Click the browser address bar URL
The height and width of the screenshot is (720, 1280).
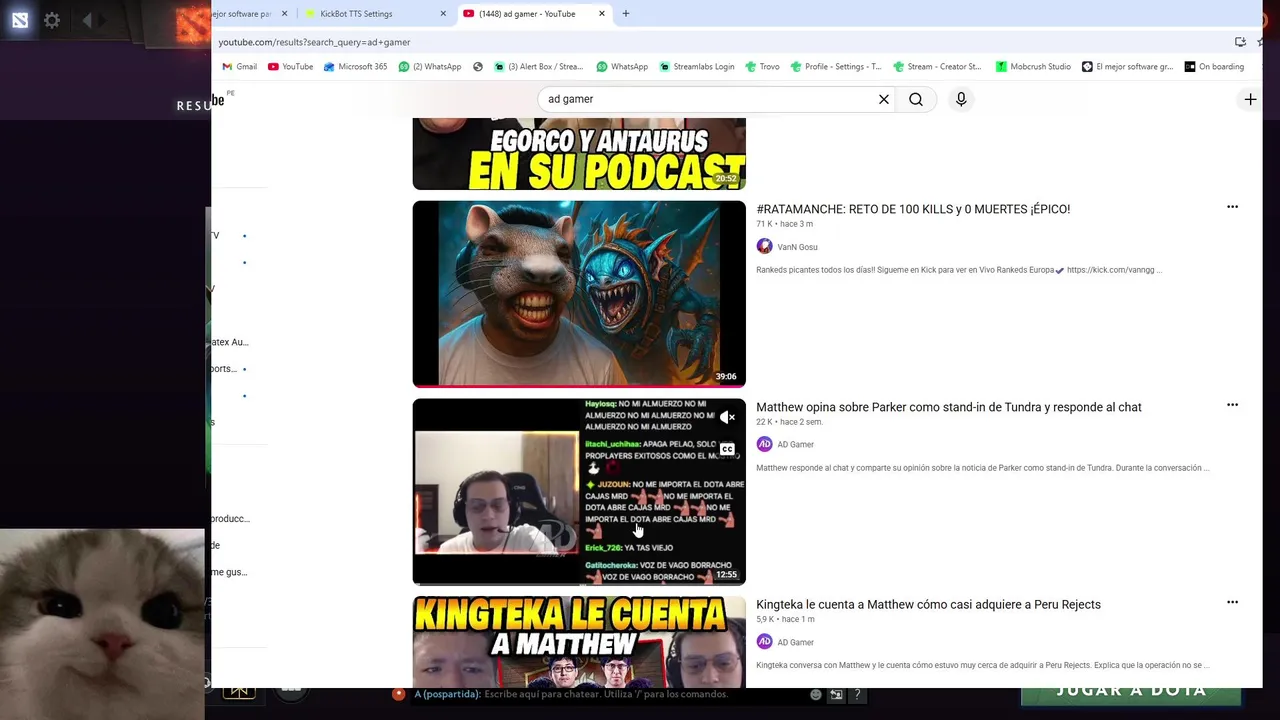pos(314,42)
